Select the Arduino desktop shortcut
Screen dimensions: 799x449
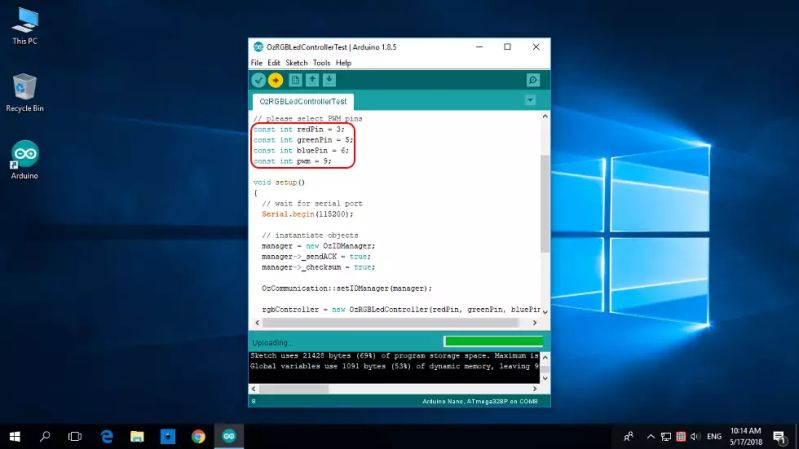tap(24, 160)
